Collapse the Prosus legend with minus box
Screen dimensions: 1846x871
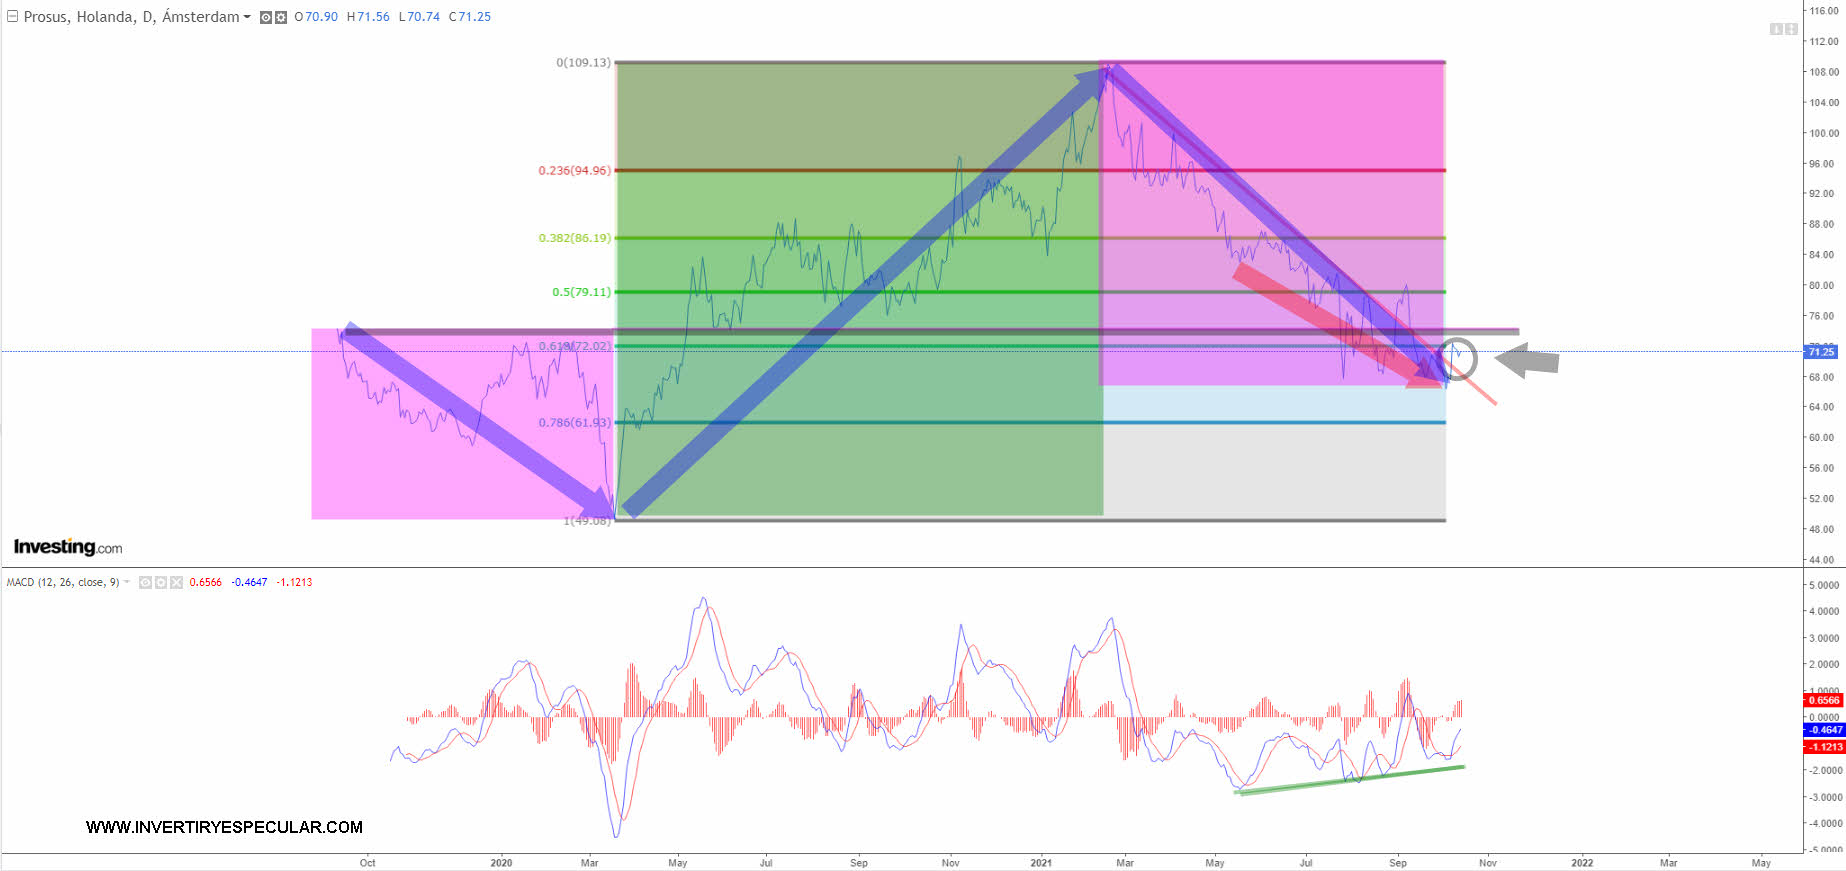pyautogui.click(x=13, y=17)
